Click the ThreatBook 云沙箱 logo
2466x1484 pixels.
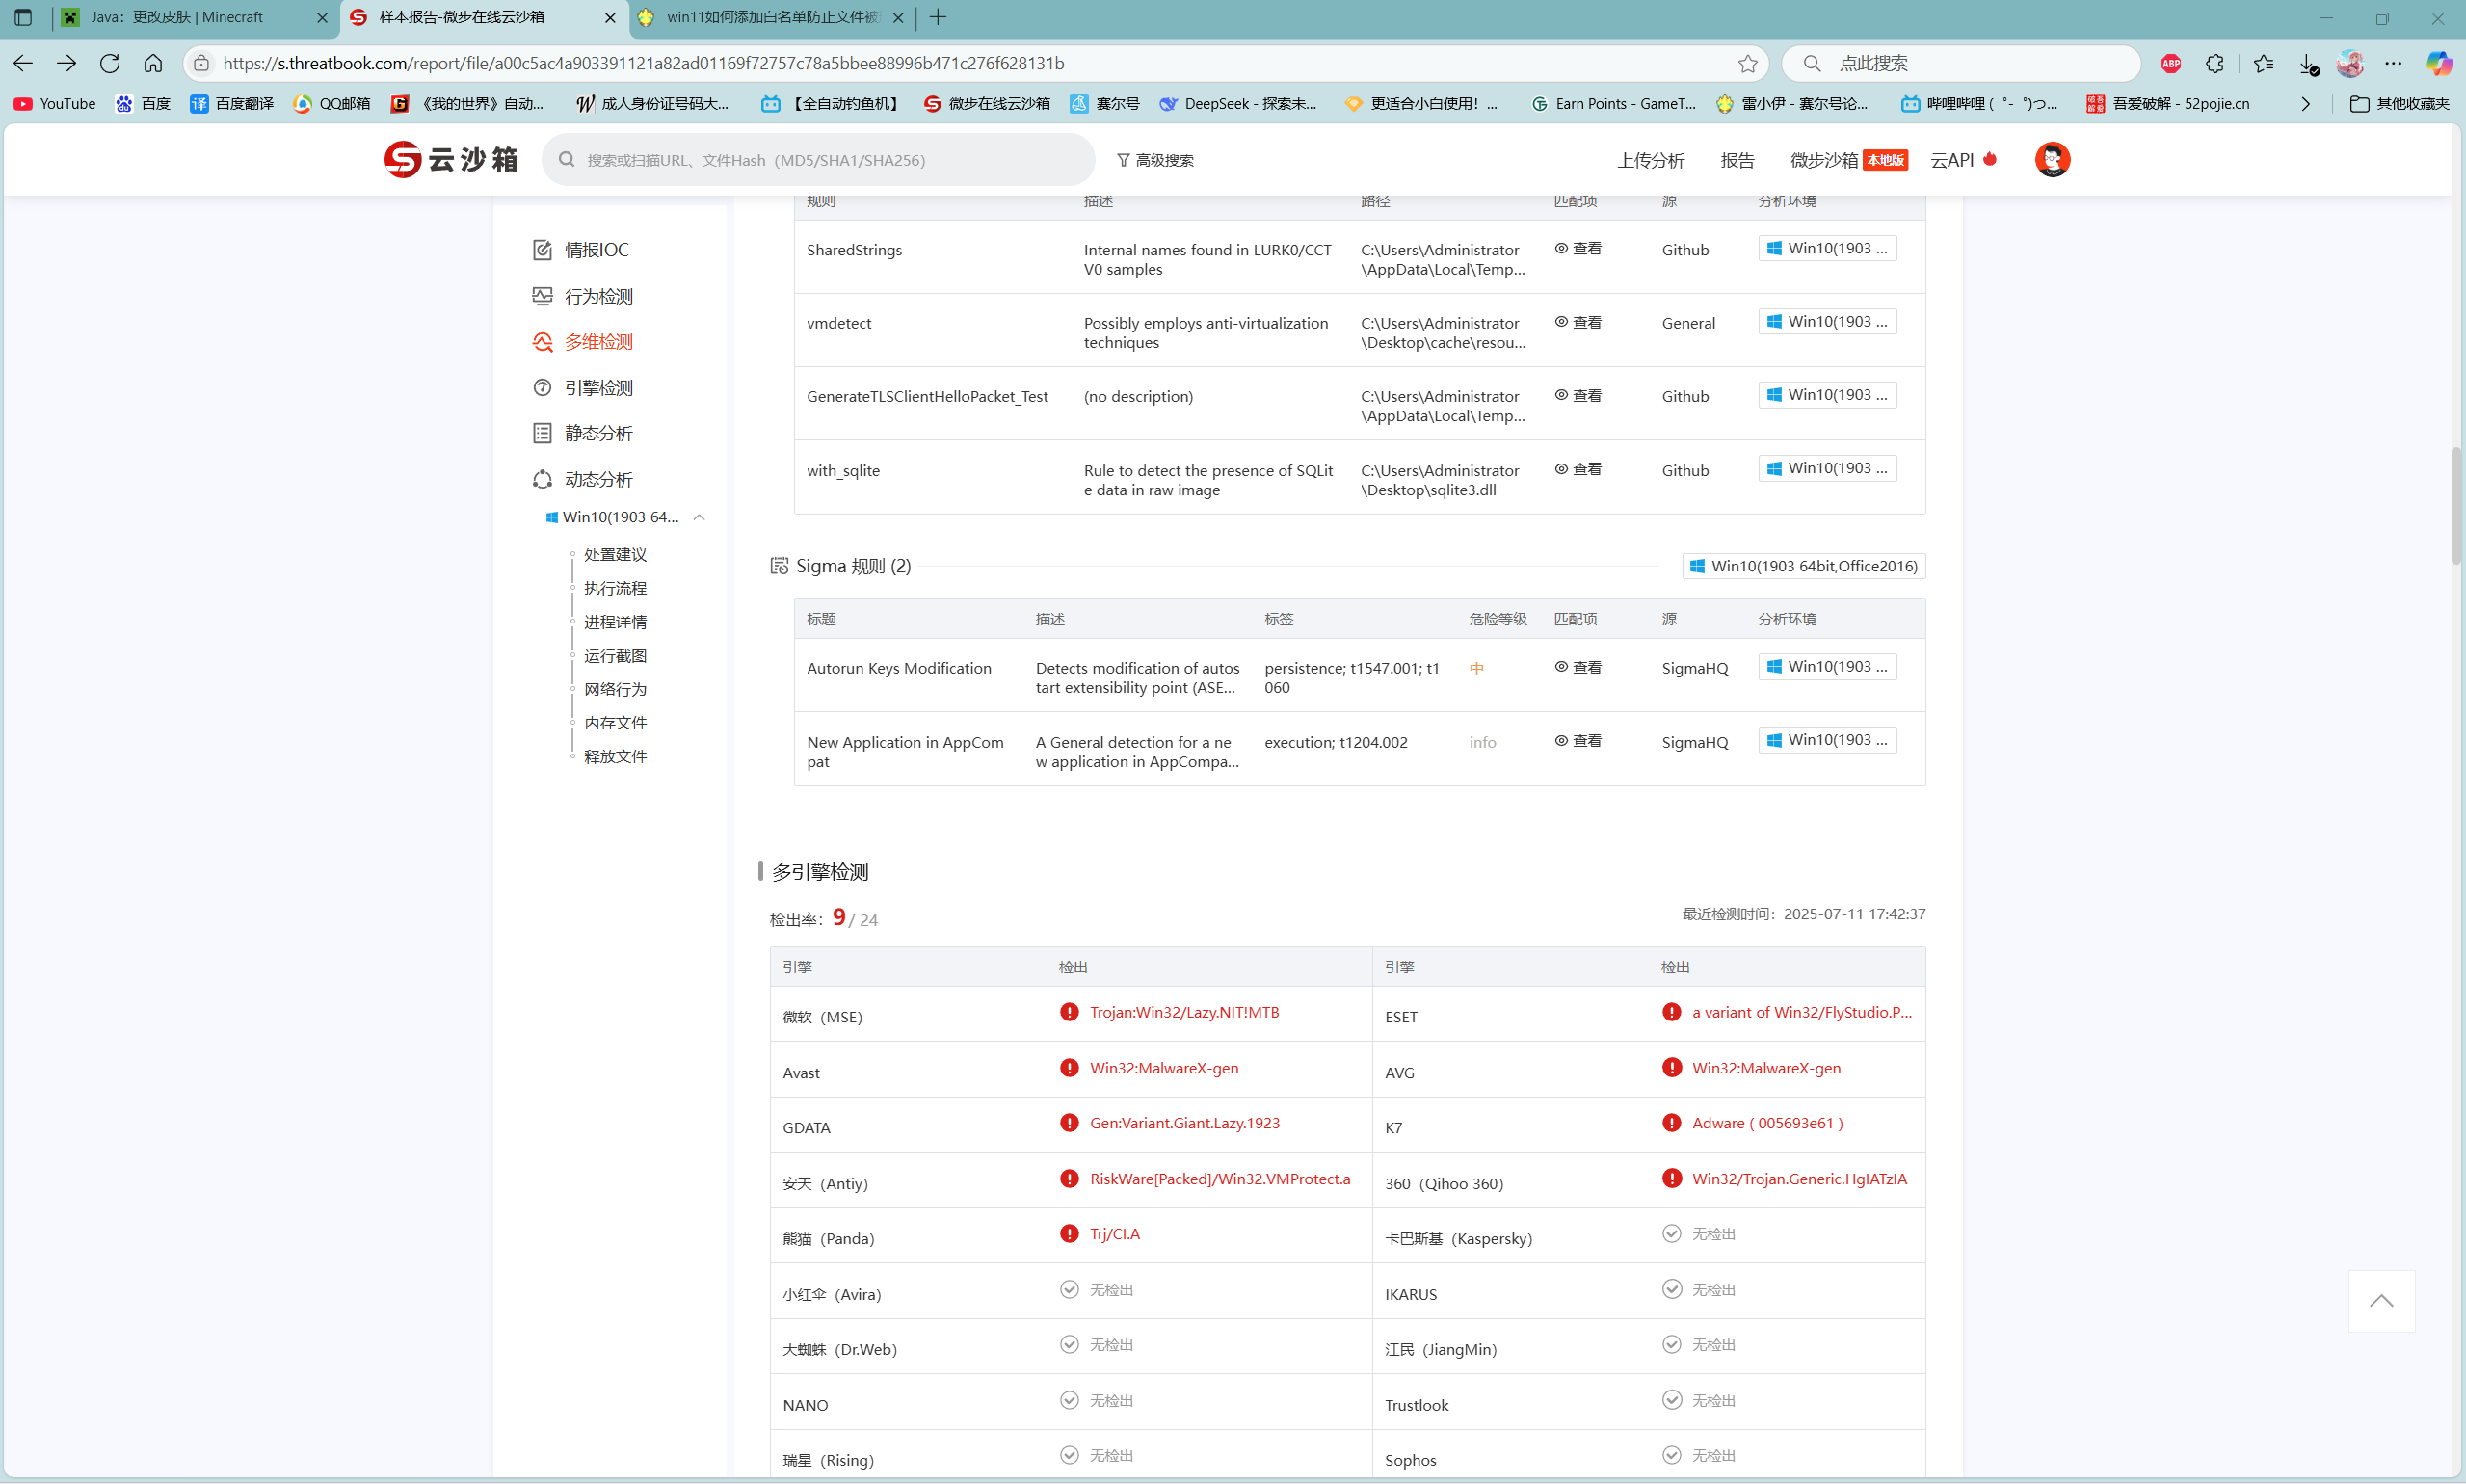tap(451, 159)
